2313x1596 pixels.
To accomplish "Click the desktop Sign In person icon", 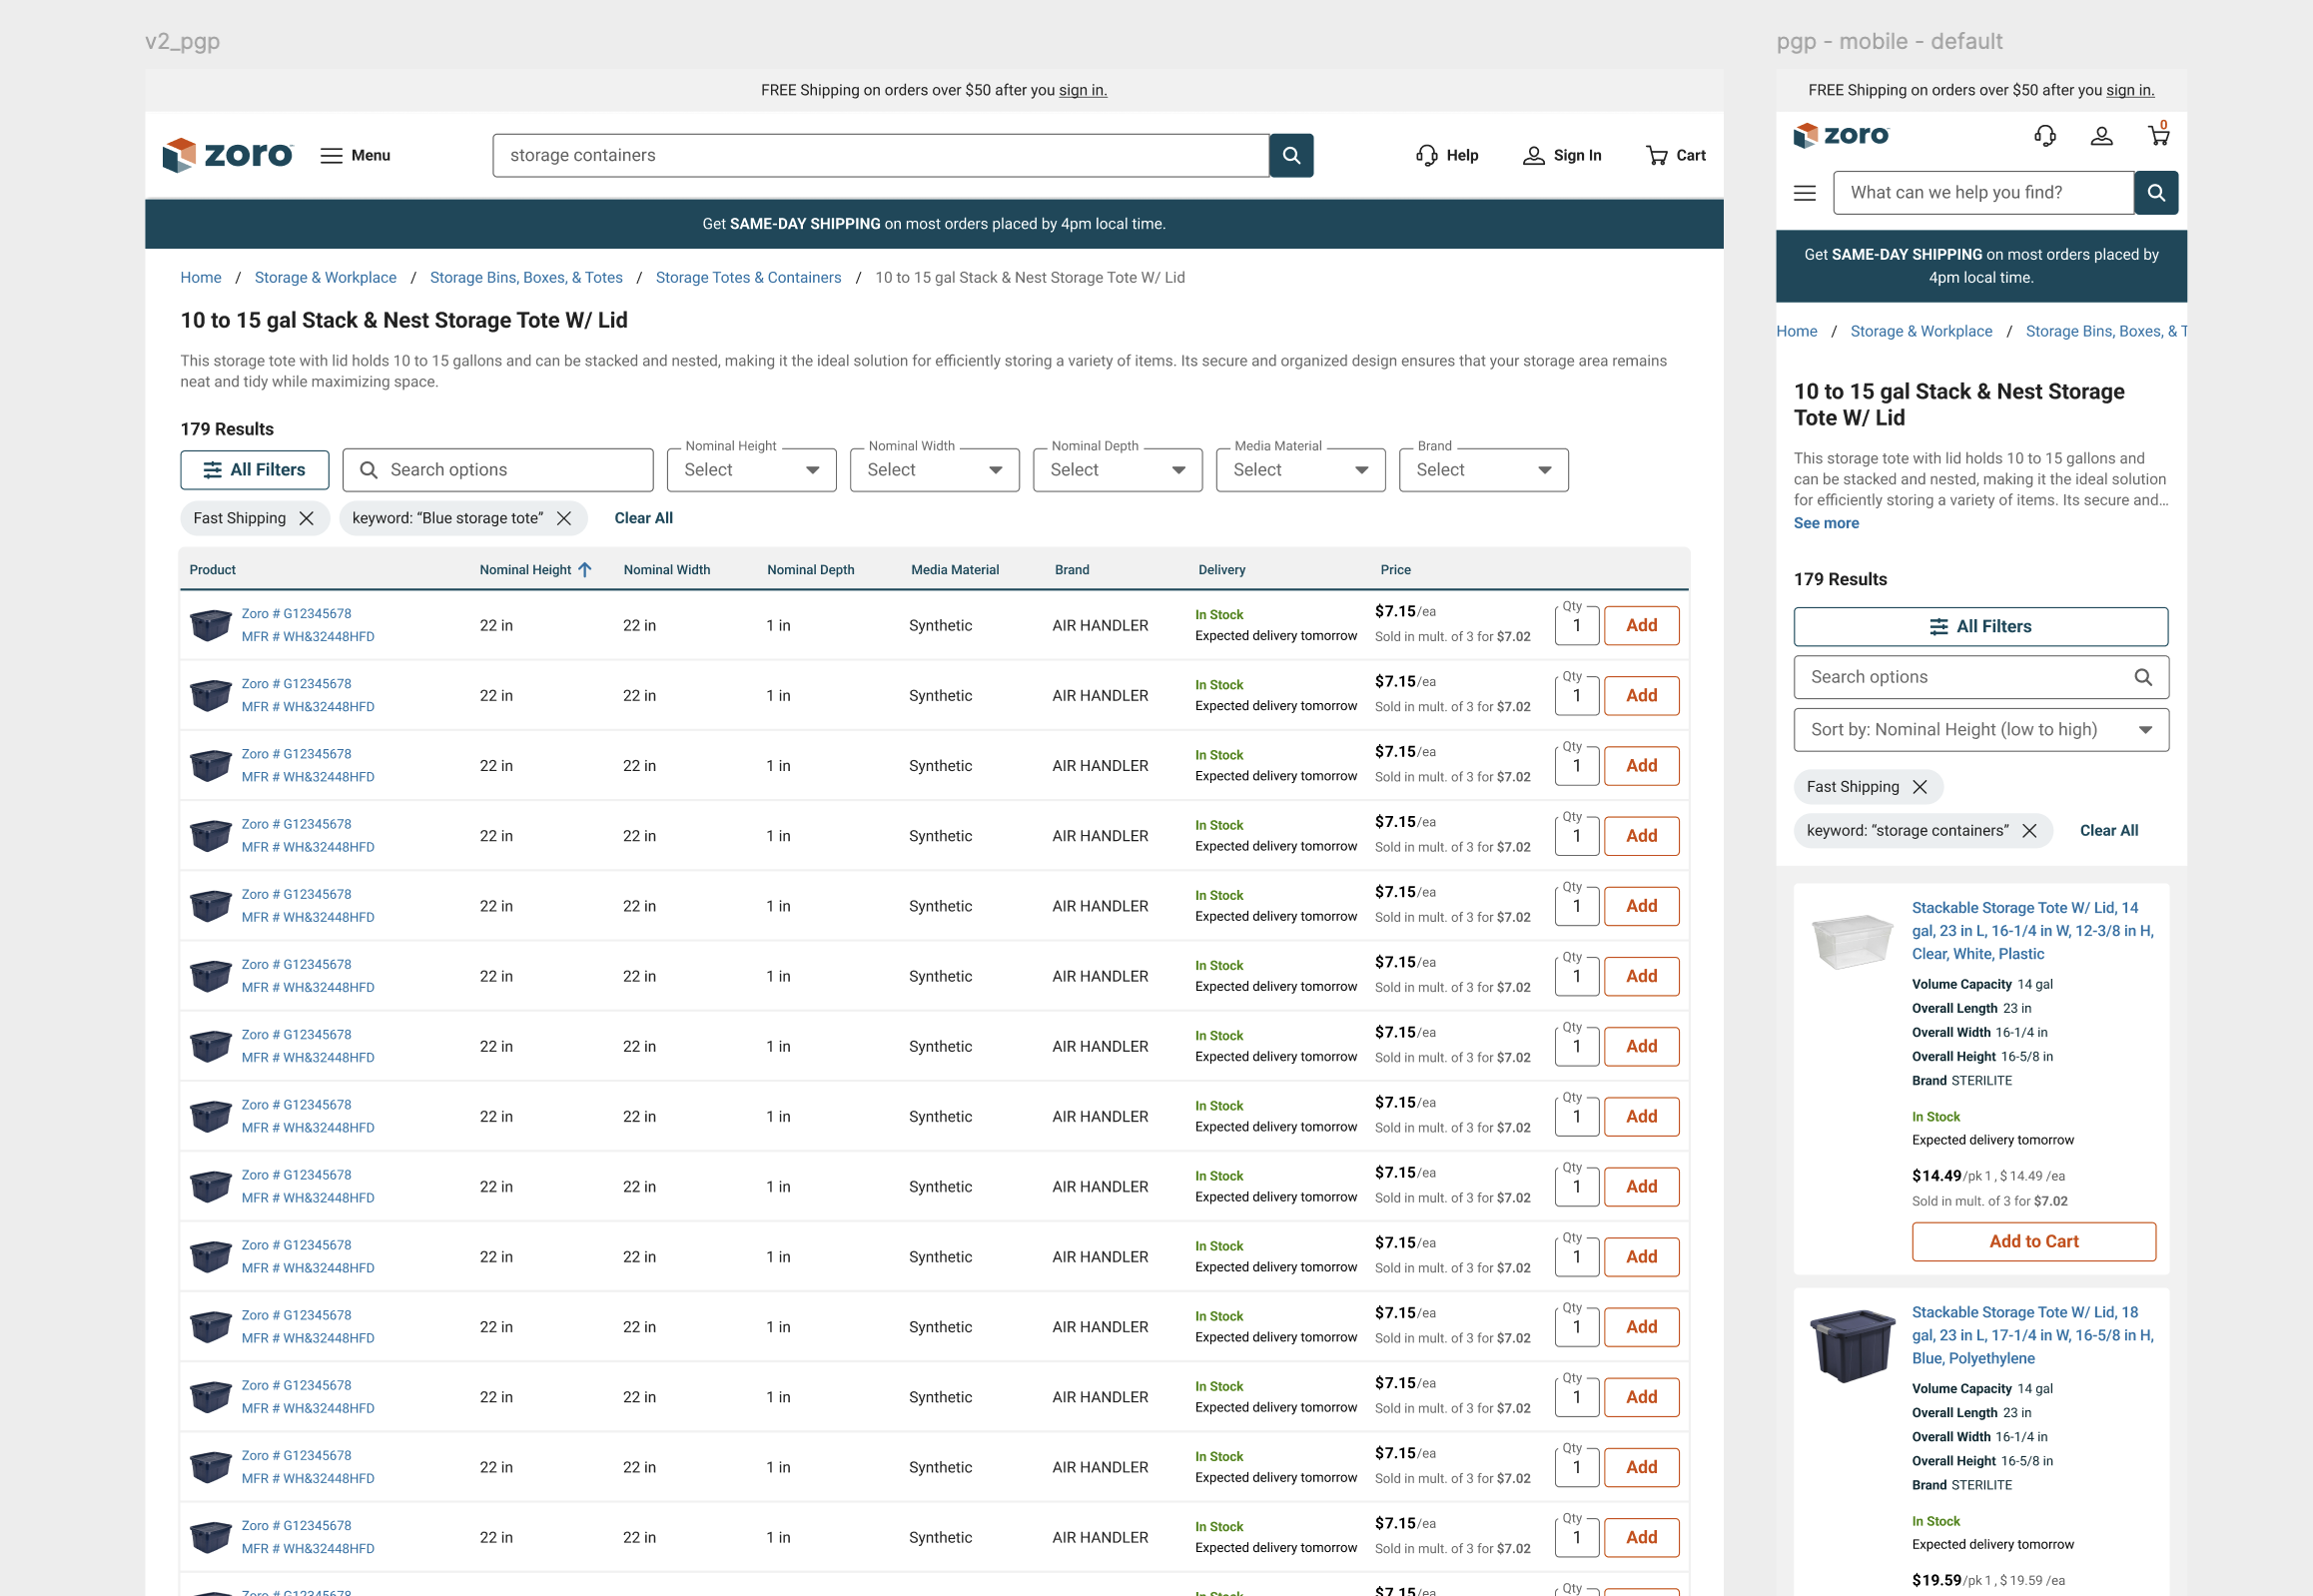I will point(1532,155).
